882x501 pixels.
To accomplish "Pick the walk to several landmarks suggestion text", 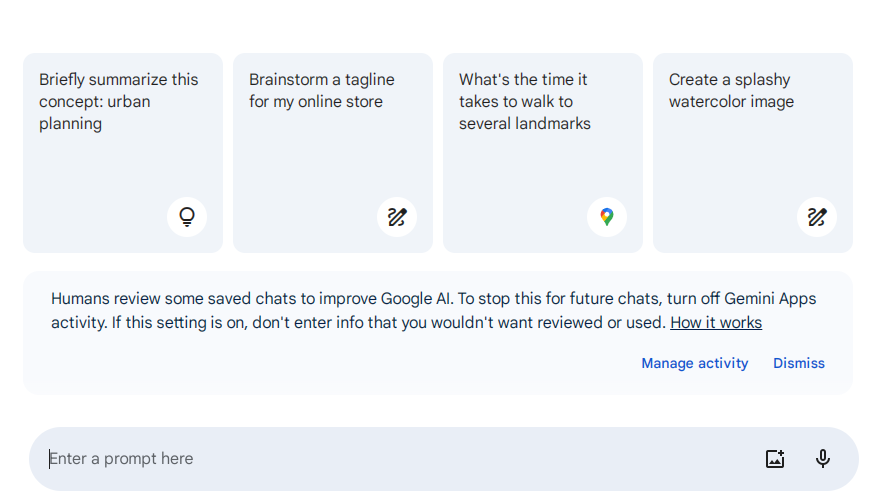I will [524, 101].
